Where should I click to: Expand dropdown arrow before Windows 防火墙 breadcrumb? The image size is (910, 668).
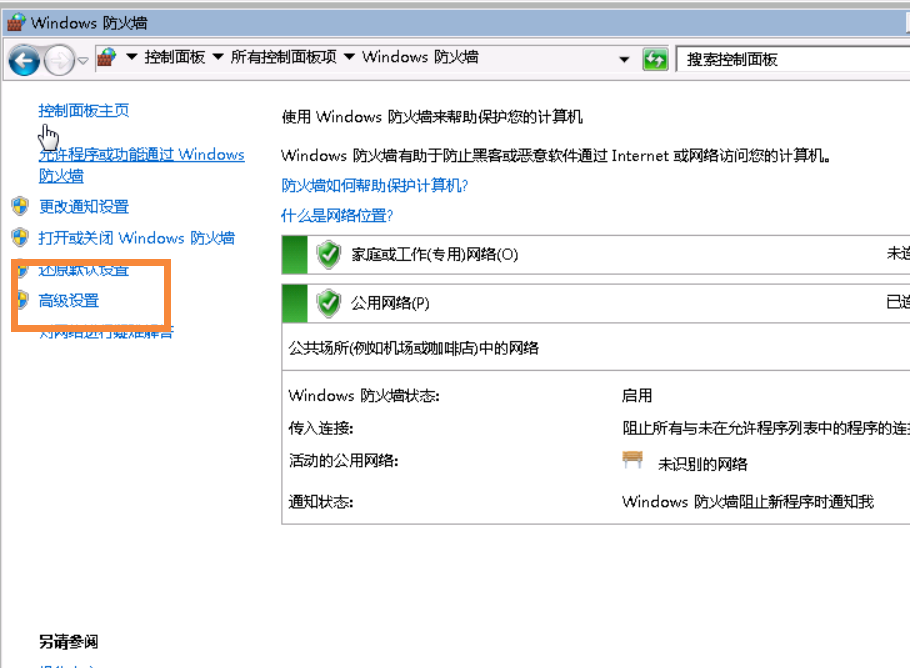pos(349,57)
